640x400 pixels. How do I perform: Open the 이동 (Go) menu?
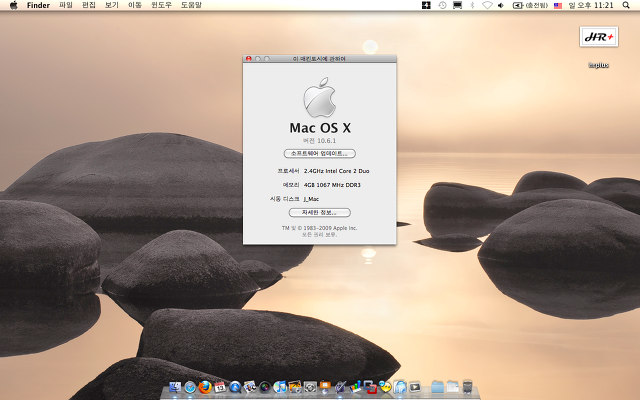point(135,5)
